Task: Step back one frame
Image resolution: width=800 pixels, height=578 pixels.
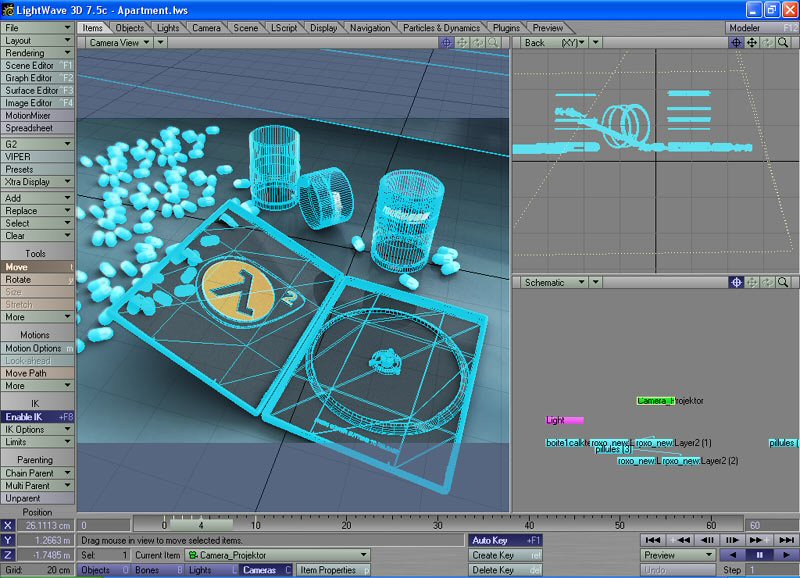Action: pos(707,540)
